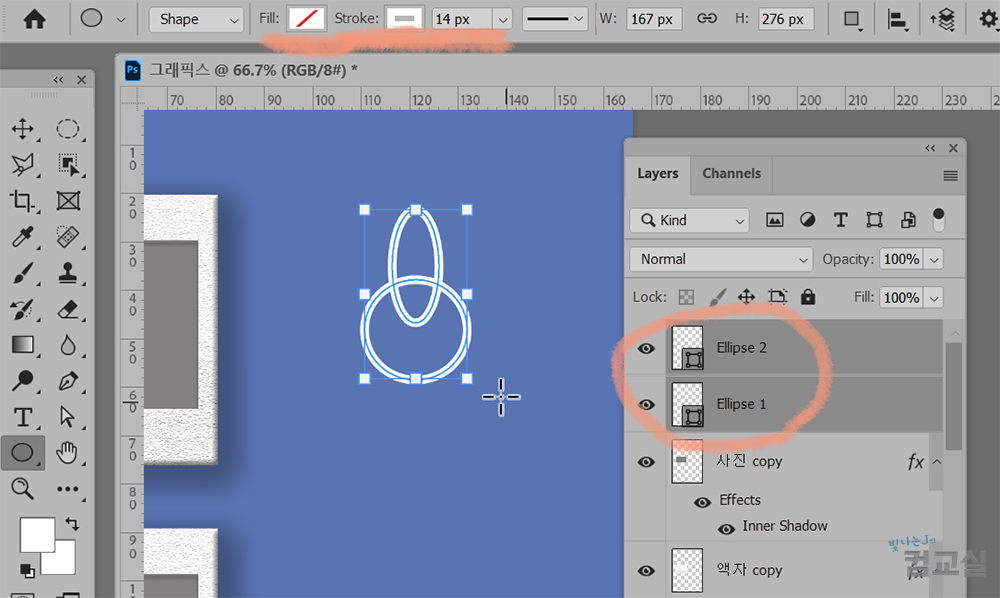Viewport: 1000px width, 598px height.
Task: Hide the Inner Shadow effect
Action: 726,529
